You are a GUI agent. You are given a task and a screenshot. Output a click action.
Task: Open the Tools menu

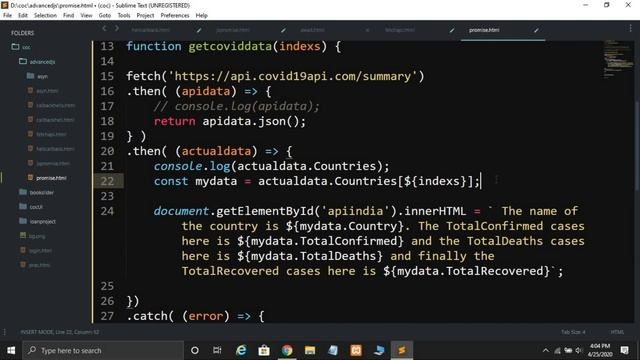coord(124,15)
